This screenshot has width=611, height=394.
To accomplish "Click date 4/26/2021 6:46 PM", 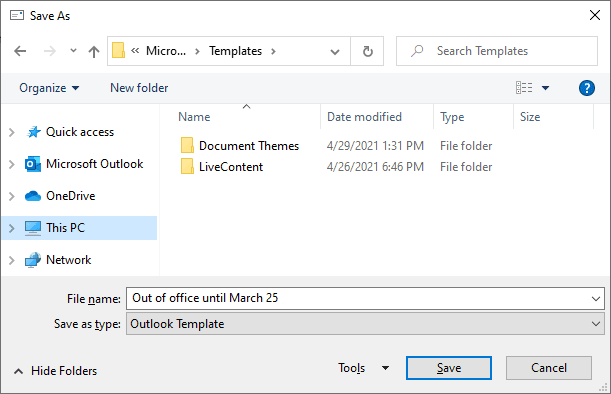I will (375, 167).
